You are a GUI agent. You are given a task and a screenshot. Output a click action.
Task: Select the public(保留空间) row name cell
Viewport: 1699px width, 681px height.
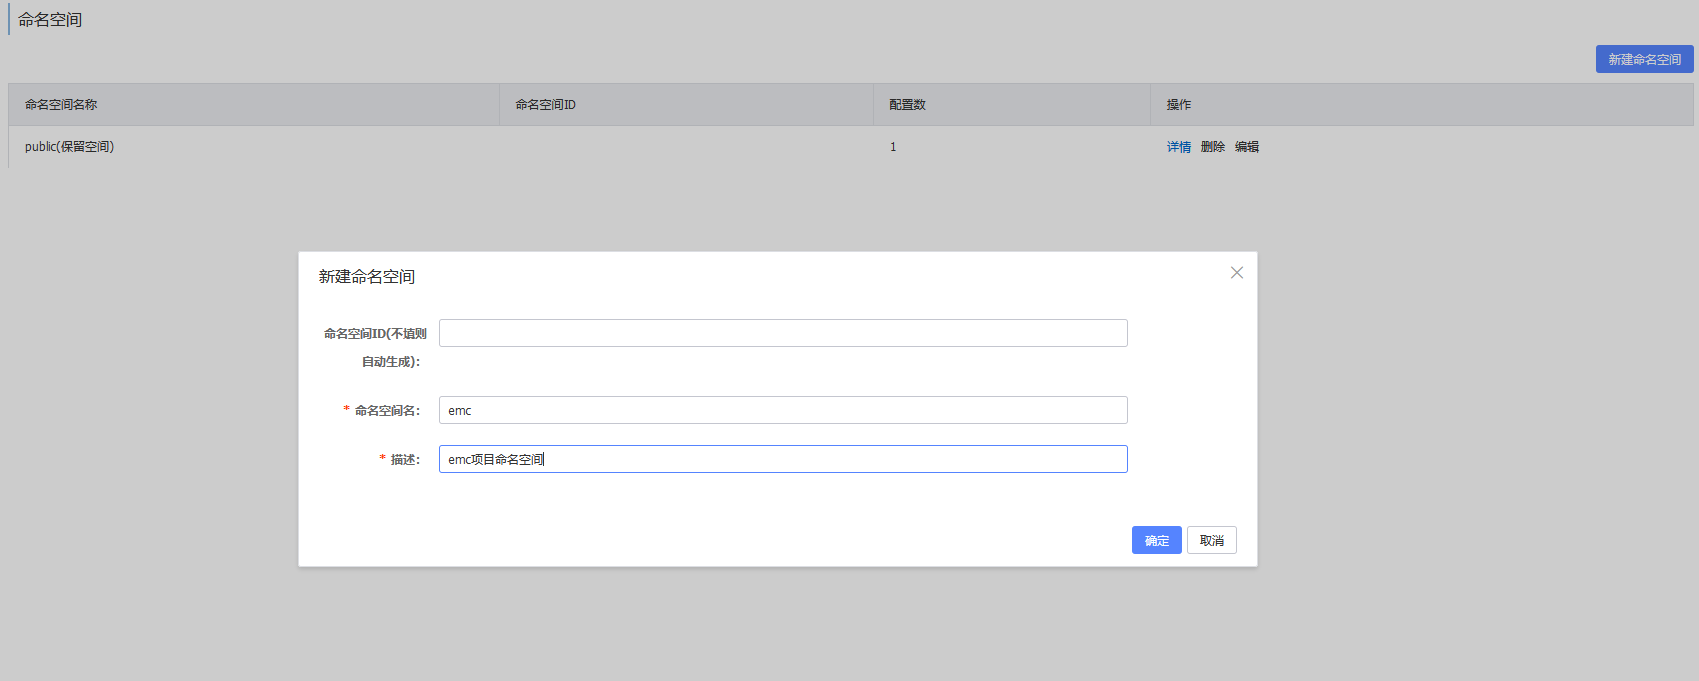click(x=69, y=147)
